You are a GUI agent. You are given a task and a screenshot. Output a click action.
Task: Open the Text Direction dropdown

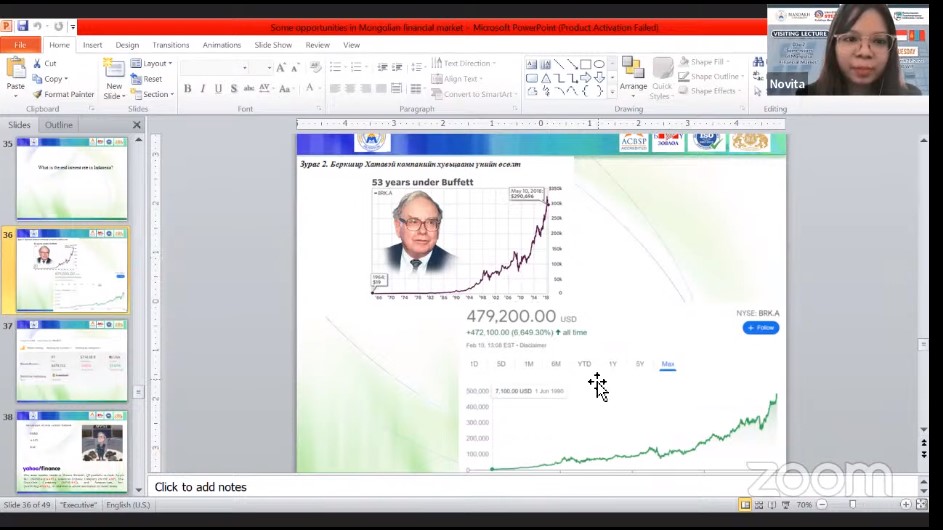pos(464,63)
